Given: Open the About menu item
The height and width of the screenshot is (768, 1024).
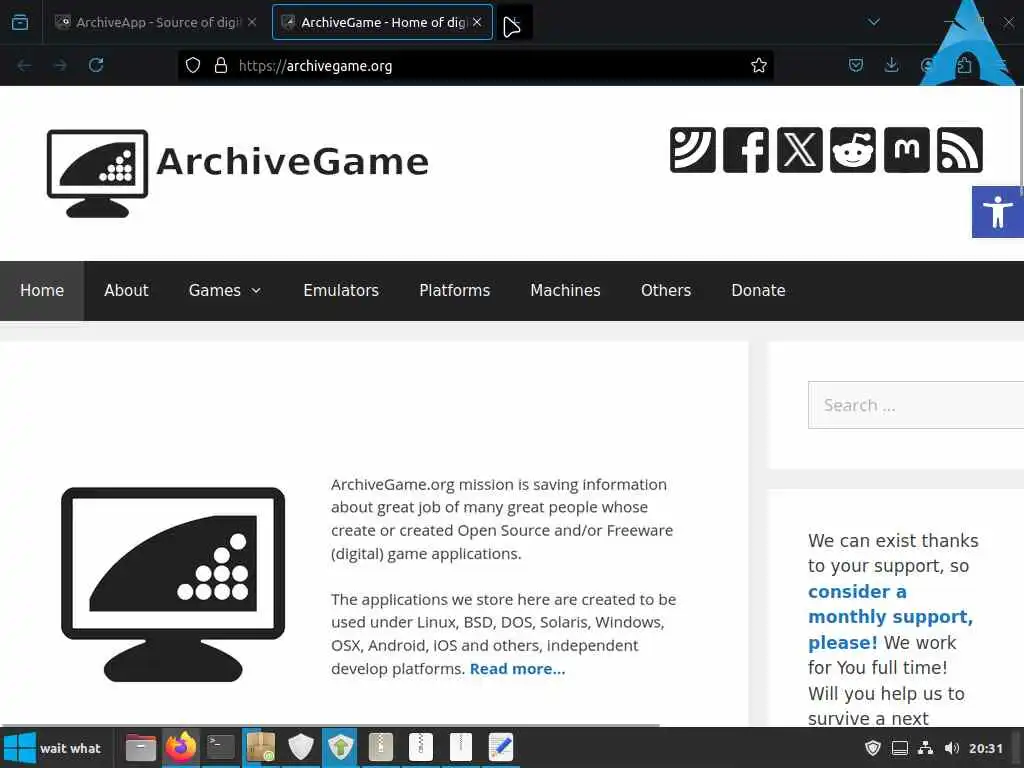Looking at the screenshot, I should click(x=126, y=291).
